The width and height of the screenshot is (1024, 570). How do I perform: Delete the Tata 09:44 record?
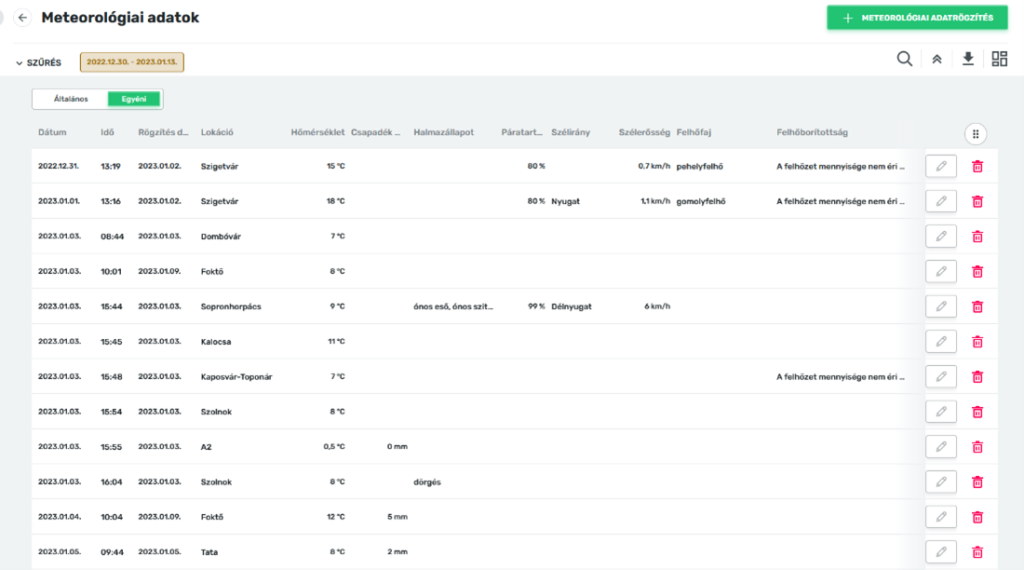[x=977, y=551]
